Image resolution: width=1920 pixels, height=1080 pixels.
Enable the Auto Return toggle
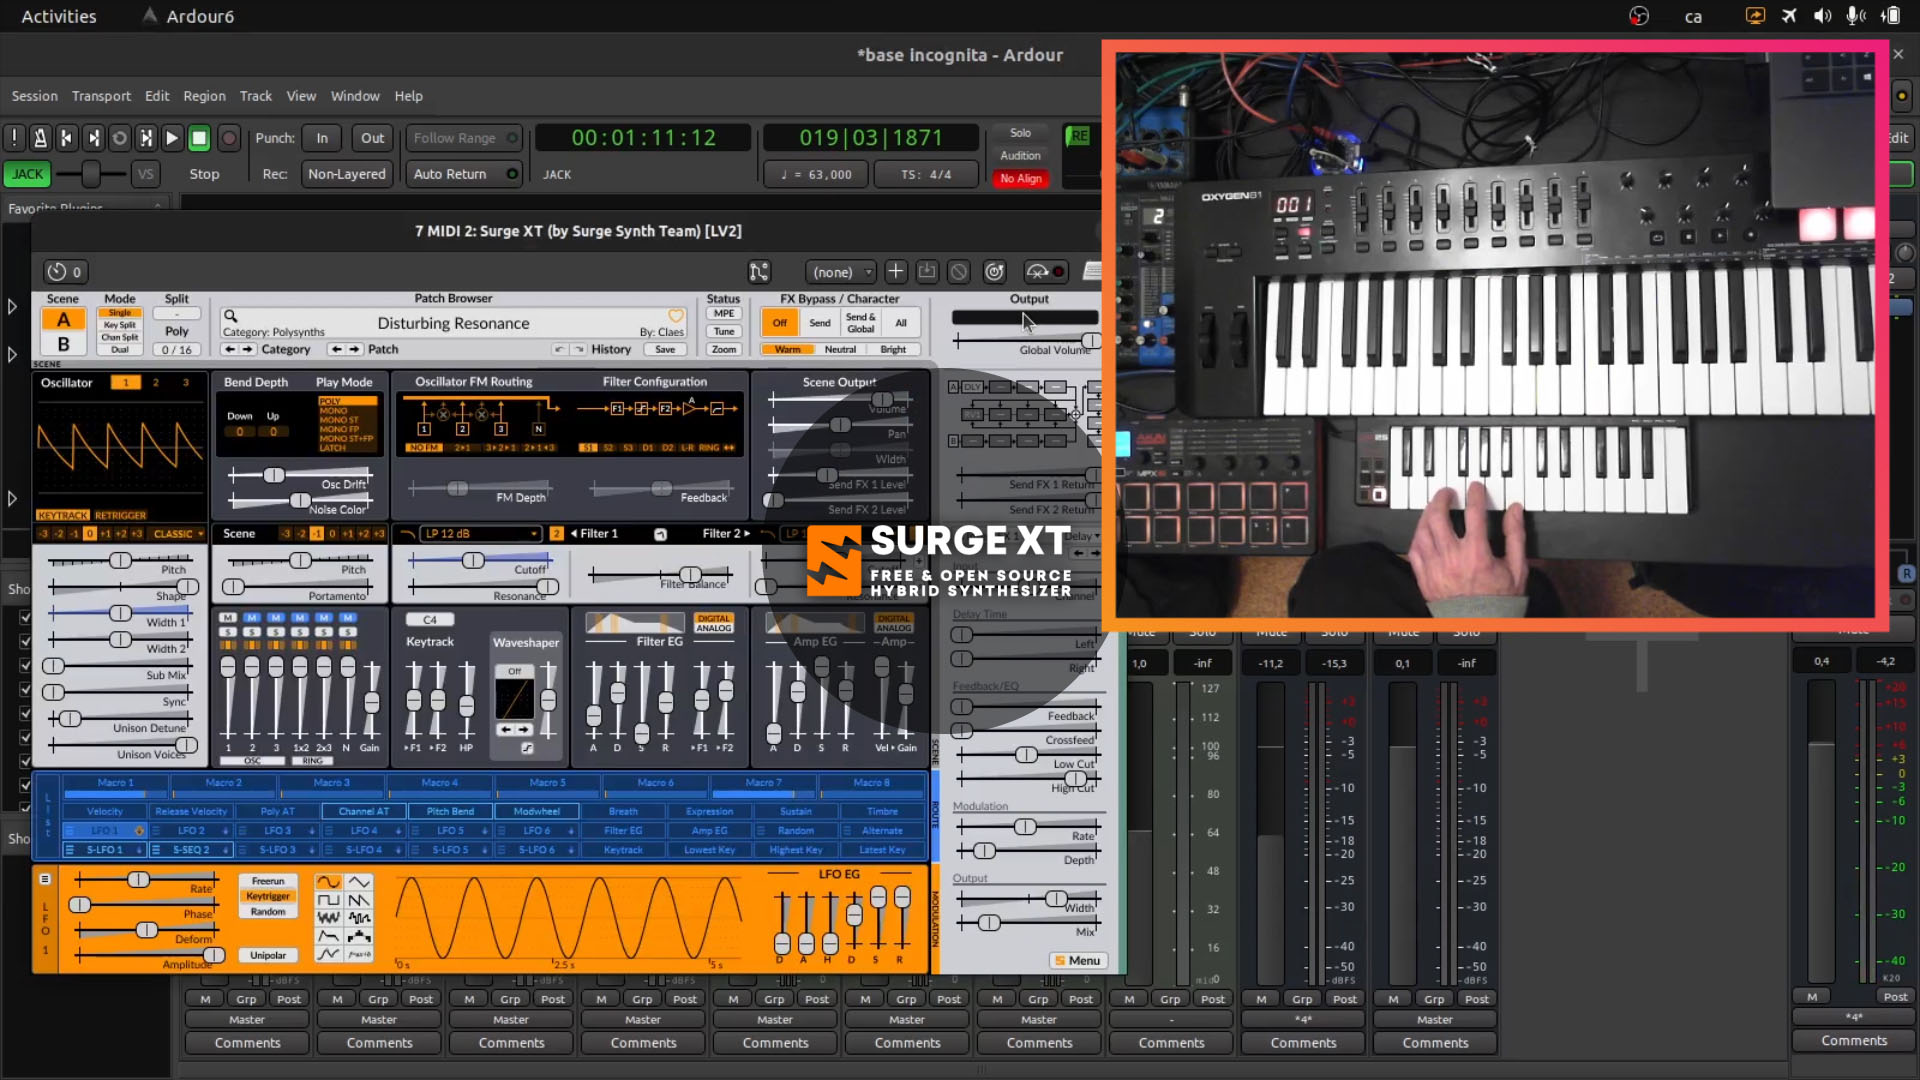click(x=464, y=174)
